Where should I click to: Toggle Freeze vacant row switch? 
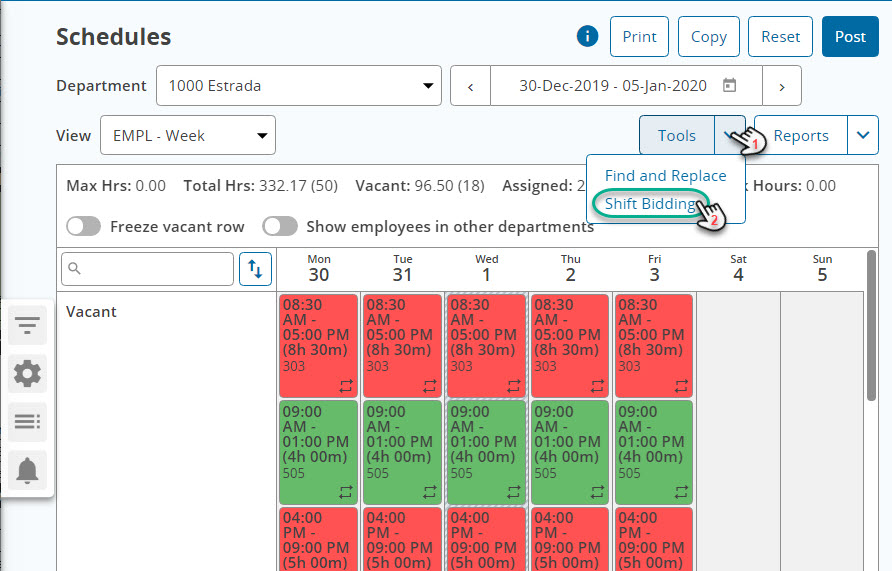84,226
